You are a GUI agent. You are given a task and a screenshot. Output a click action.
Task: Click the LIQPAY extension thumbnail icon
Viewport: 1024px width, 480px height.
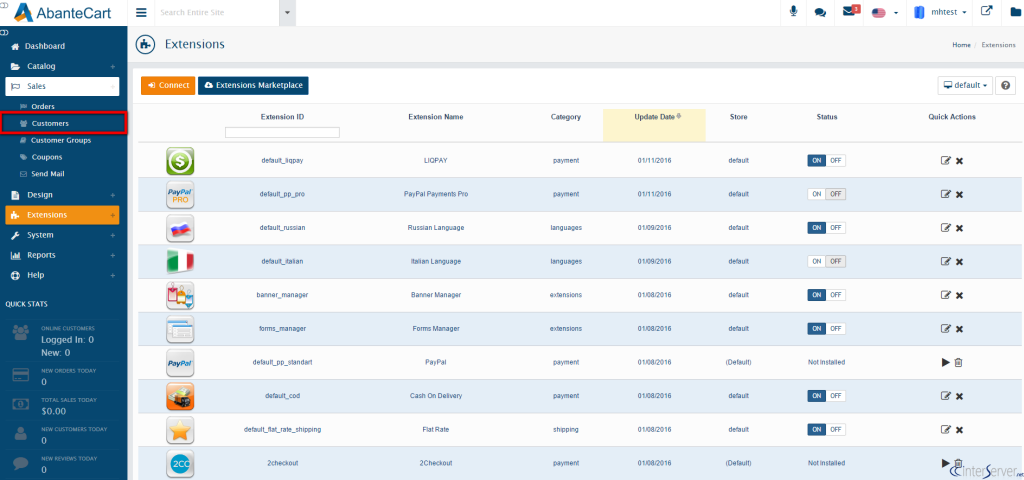[180, 161]
